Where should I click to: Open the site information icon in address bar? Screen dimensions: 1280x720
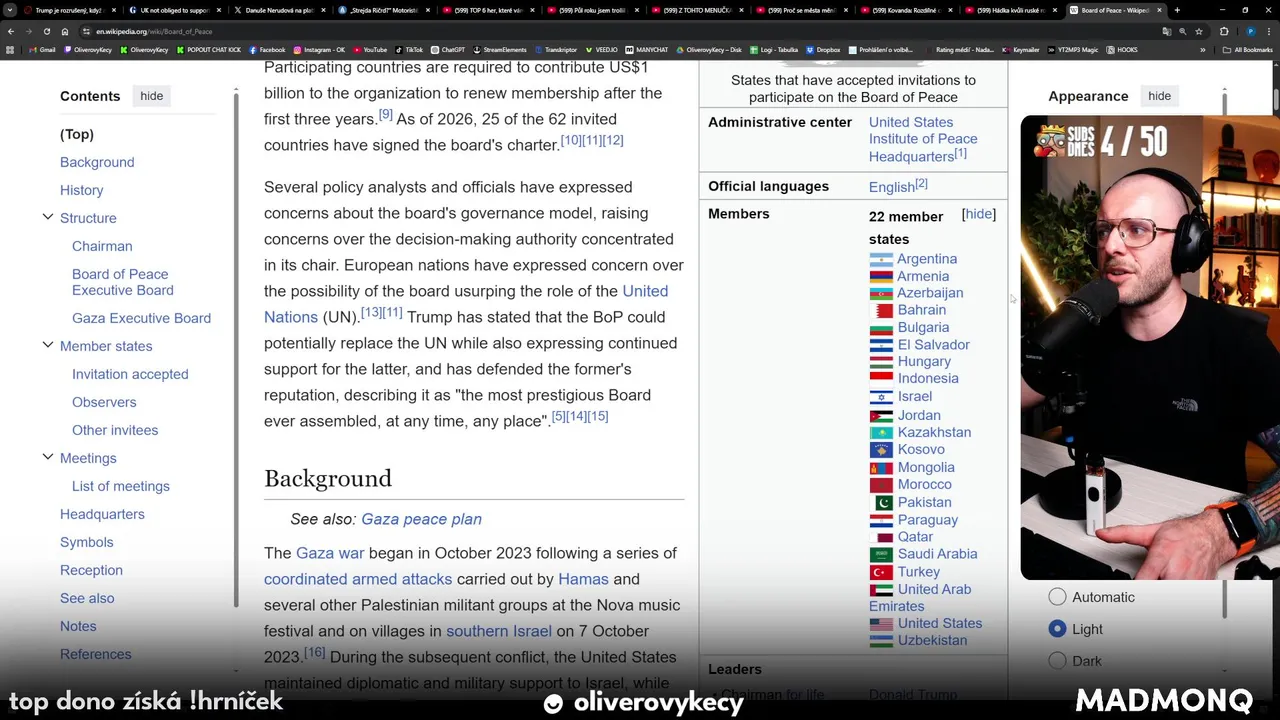coord(87,31)
